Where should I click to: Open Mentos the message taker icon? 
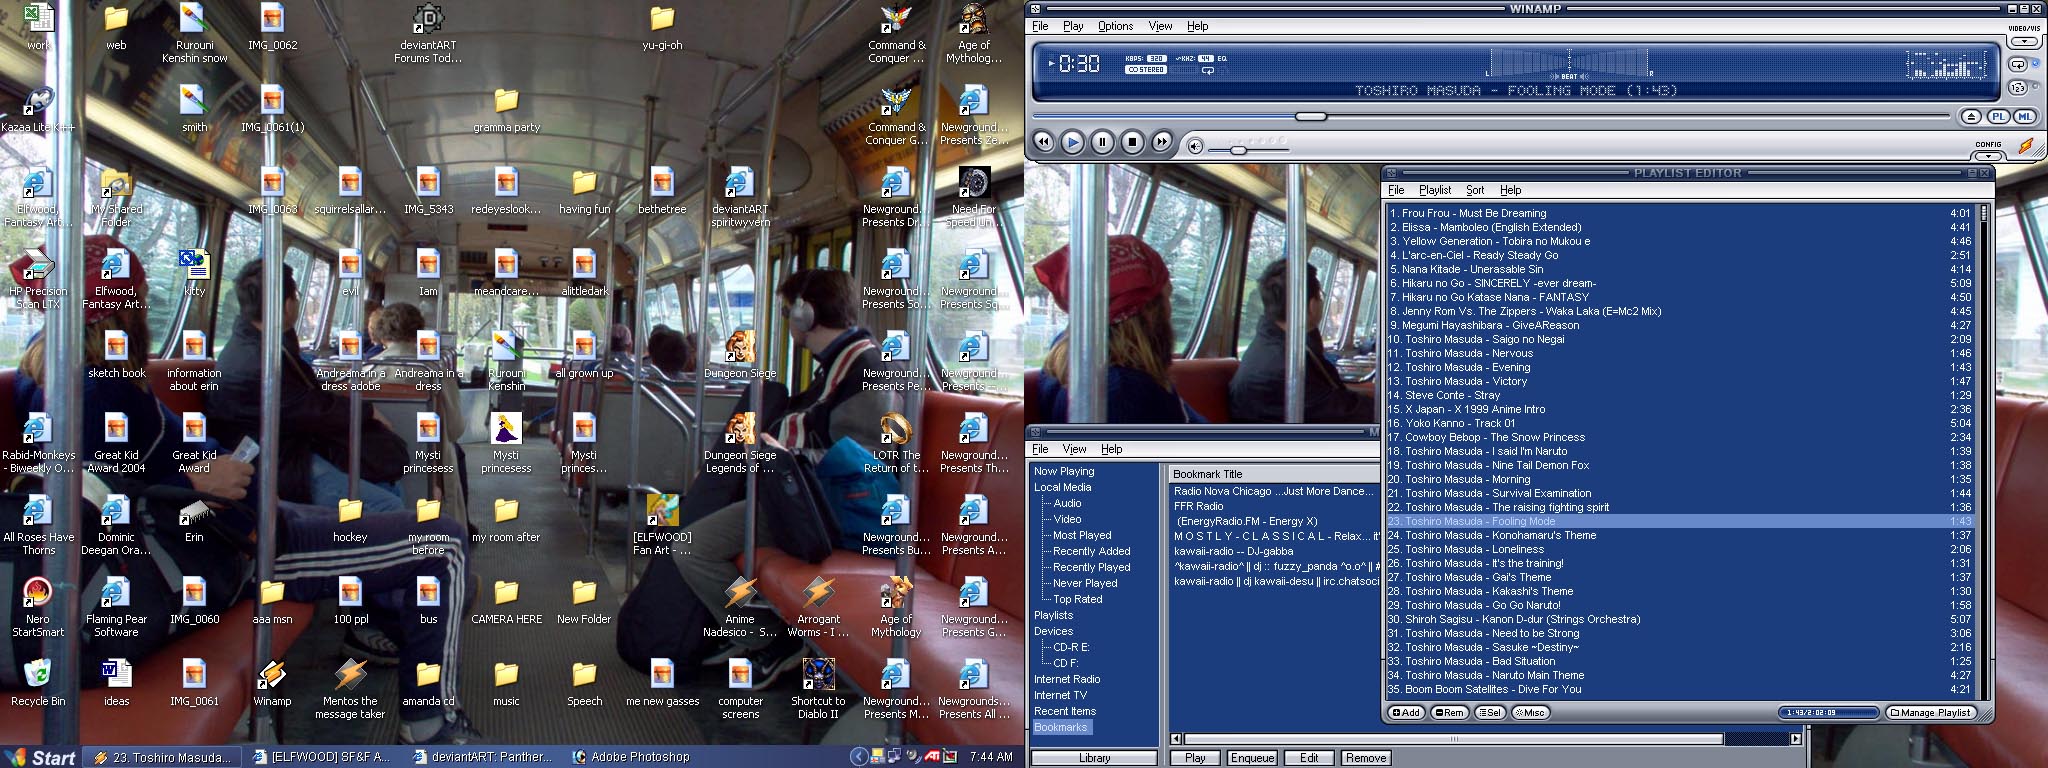click(350, 689)
